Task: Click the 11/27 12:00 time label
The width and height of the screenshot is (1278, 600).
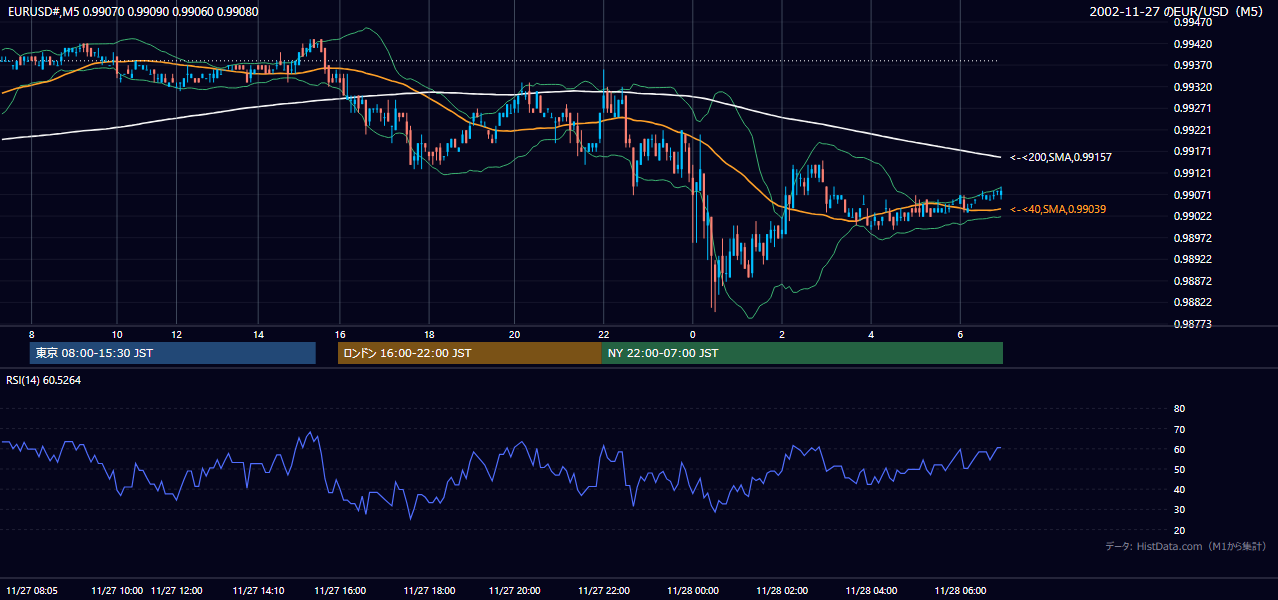Action: [177, 591]
